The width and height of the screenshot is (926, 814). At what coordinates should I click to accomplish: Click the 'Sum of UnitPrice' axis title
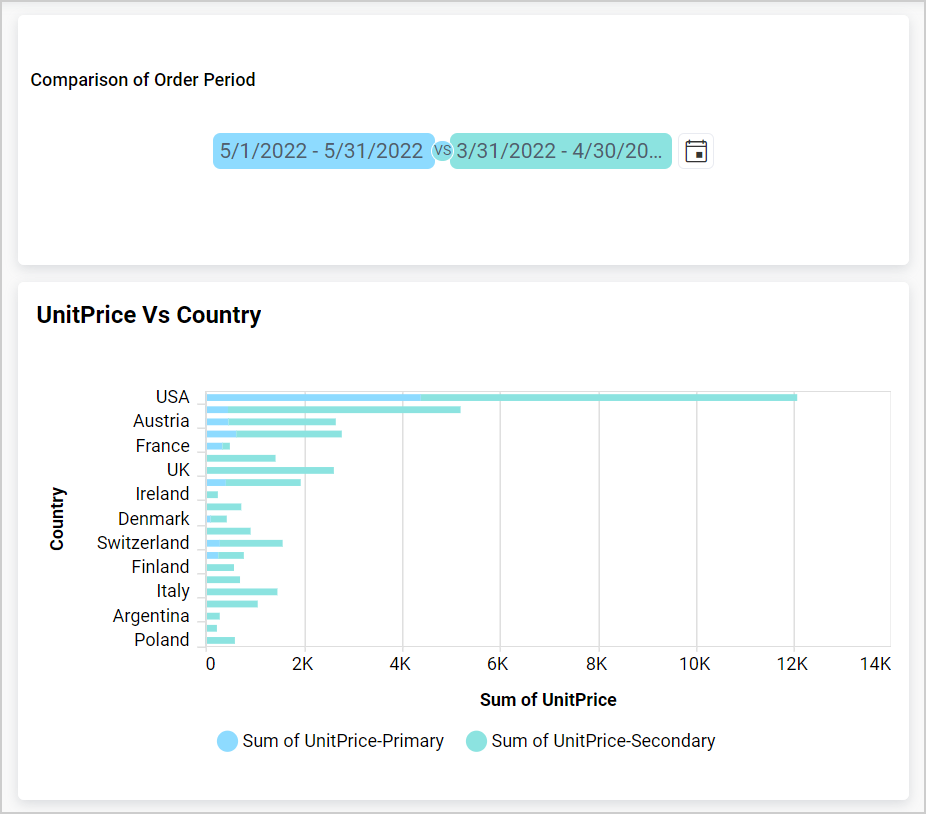point(547,699)
